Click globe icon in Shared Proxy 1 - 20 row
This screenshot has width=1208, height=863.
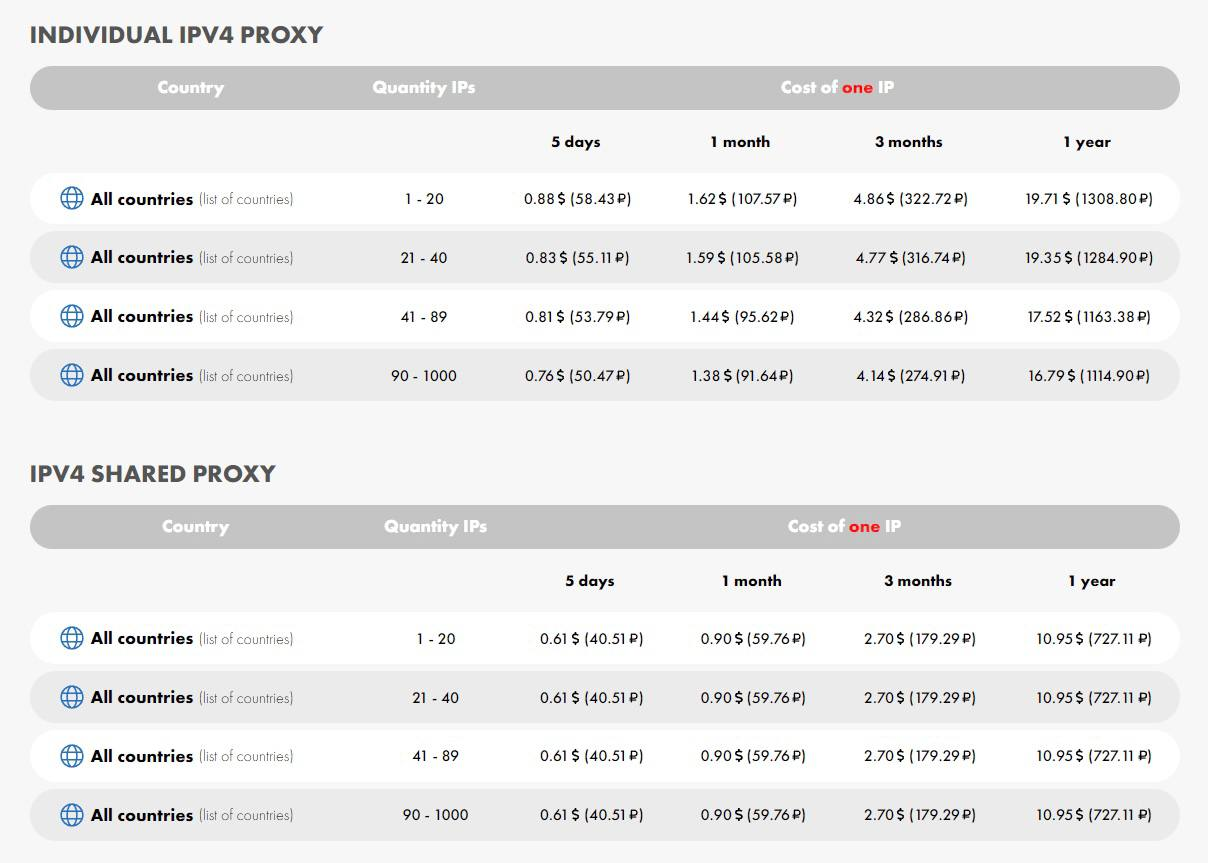click(x=72, y=638)
